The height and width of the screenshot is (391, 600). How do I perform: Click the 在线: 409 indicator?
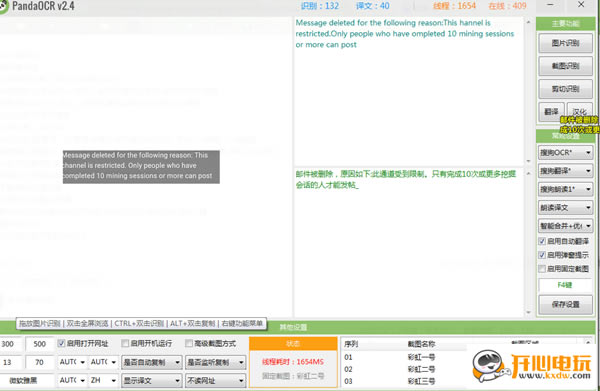507,6
